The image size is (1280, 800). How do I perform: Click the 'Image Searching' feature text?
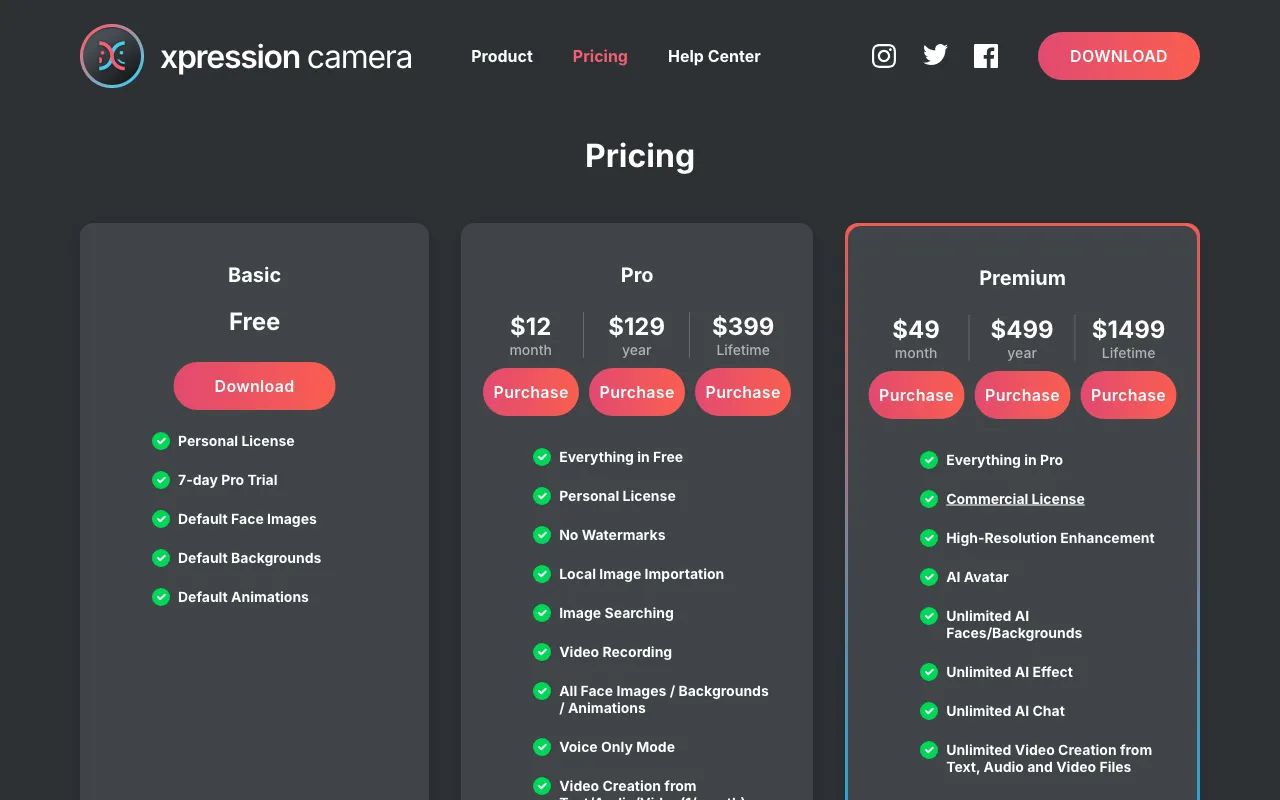616,613
